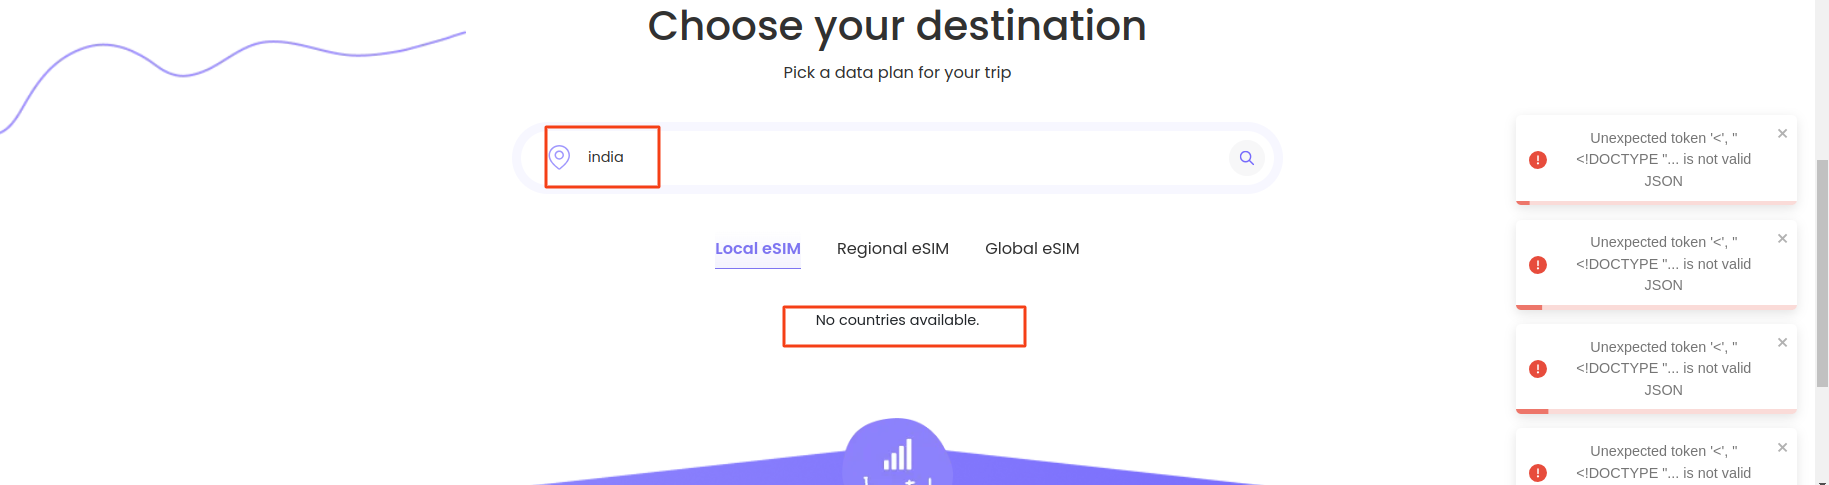The width and height of the screenshot is (1829, 485).
Task: Switch to the Regional eSIM tab
Action: [893, 249]
